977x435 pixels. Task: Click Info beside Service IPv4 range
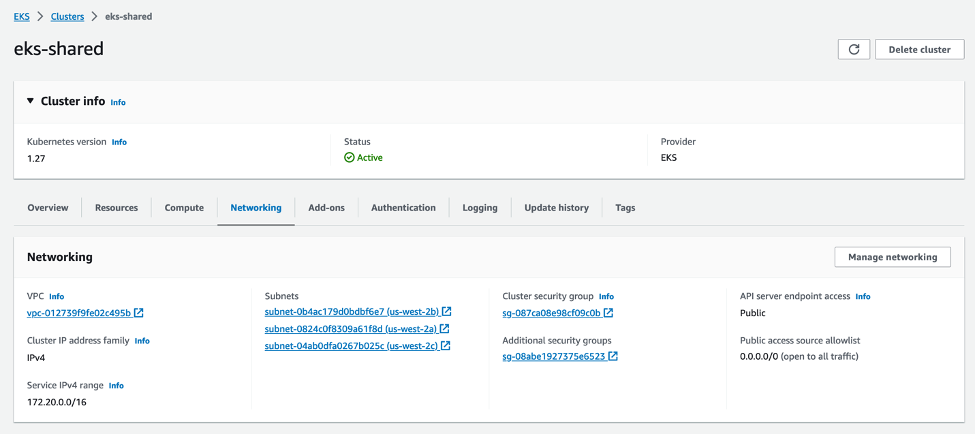[x=116, y=386]
